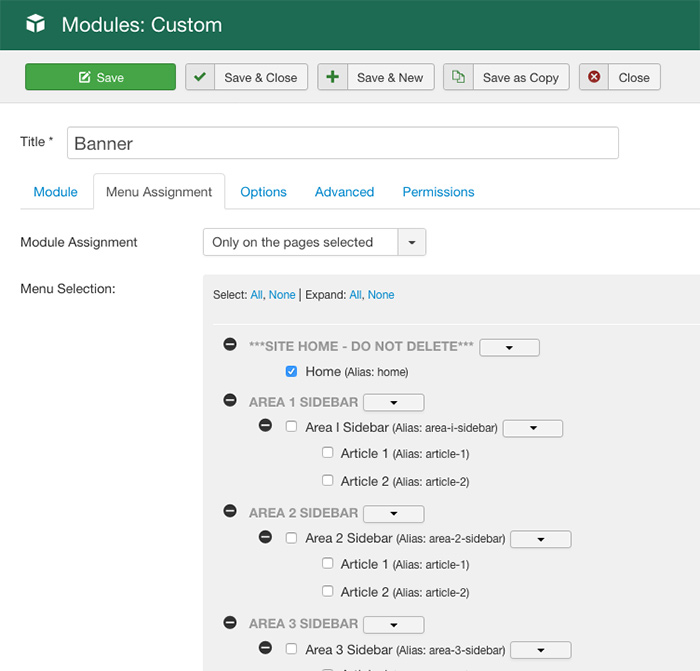Check Article 2 under Area 2 Sidebar
Image resolution: width=700 pixels, height=671 pixels.
click(x=328, y=591)
